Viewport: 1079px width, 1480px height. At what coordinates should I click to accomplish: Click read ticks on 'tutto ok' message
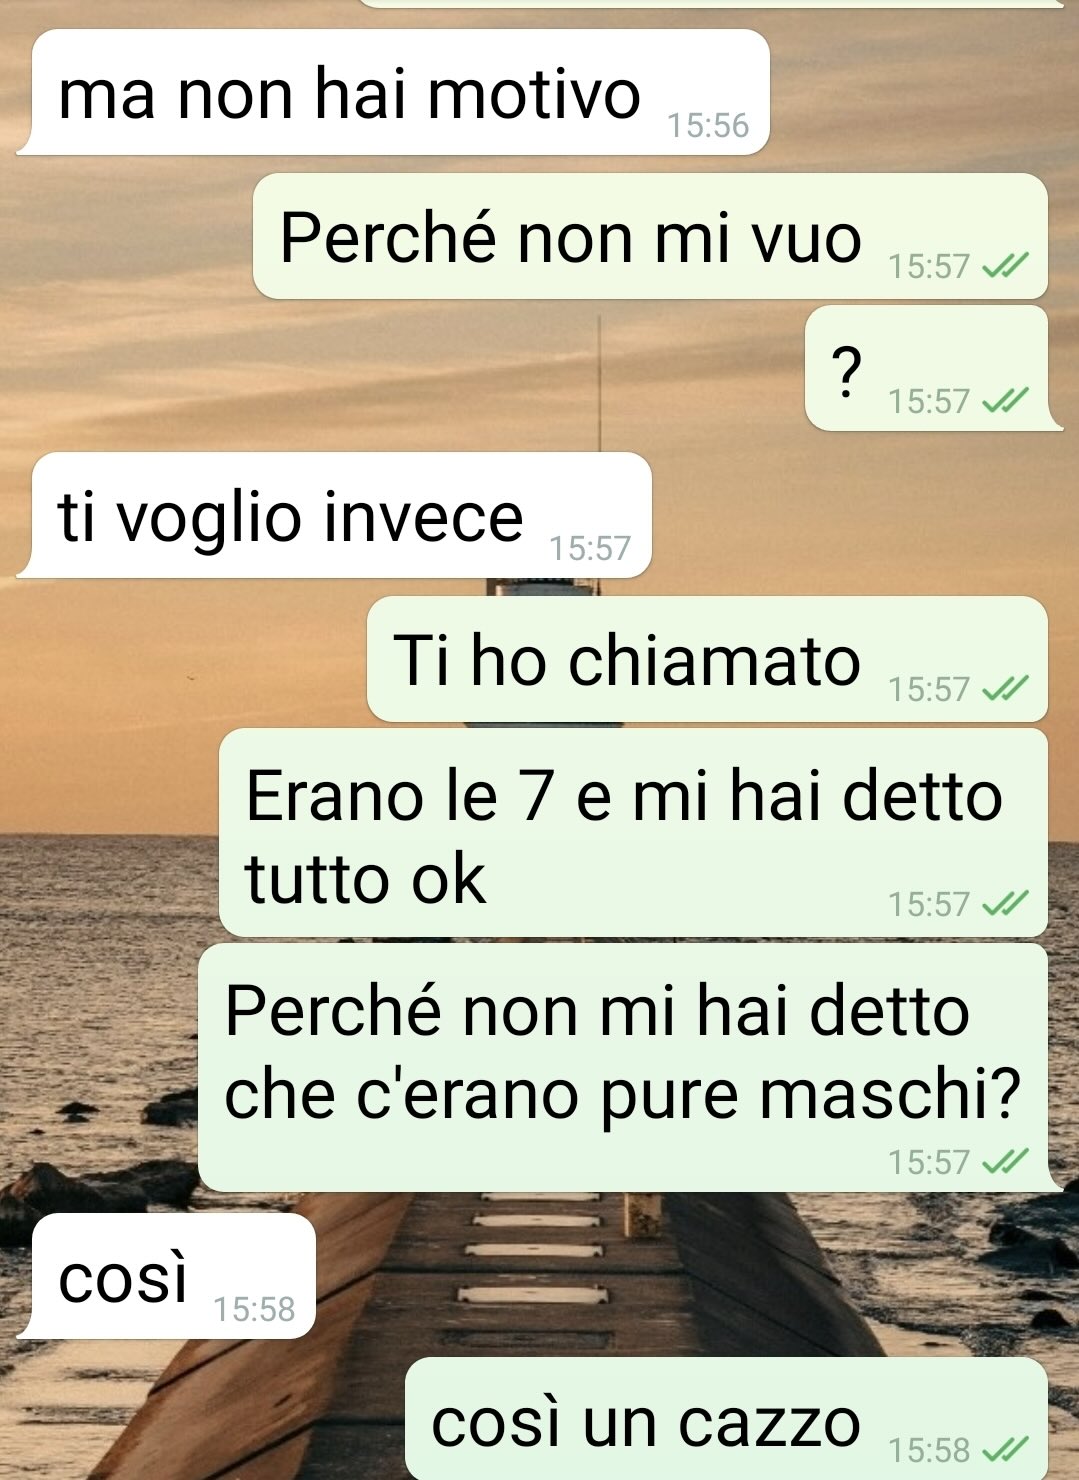click(1005, 904)
